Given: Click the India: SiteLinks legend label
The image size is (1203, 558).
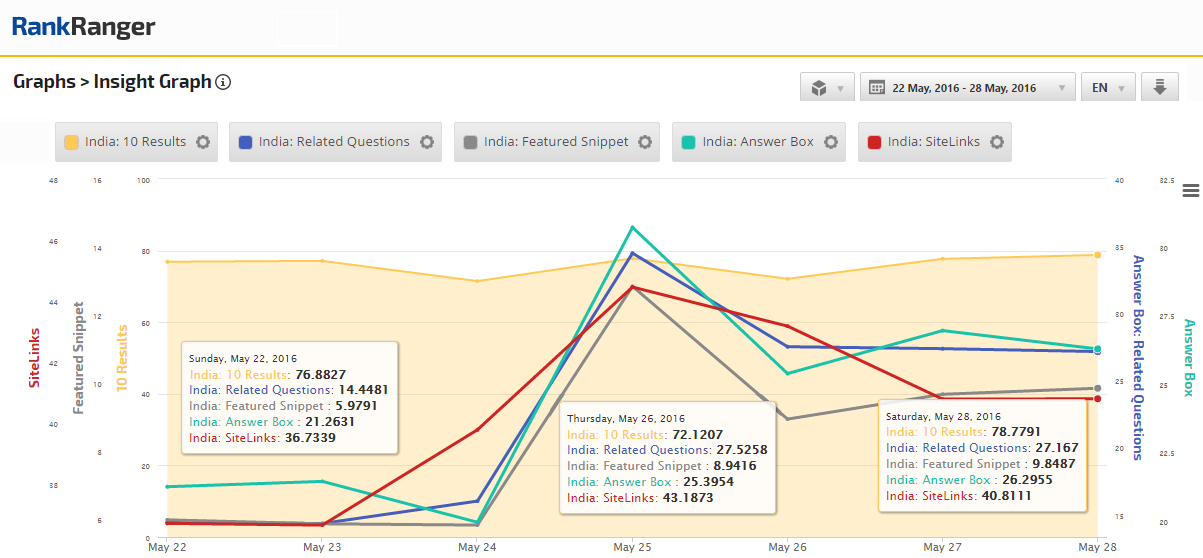Looking at the screenshot, I should click(933, 142).
